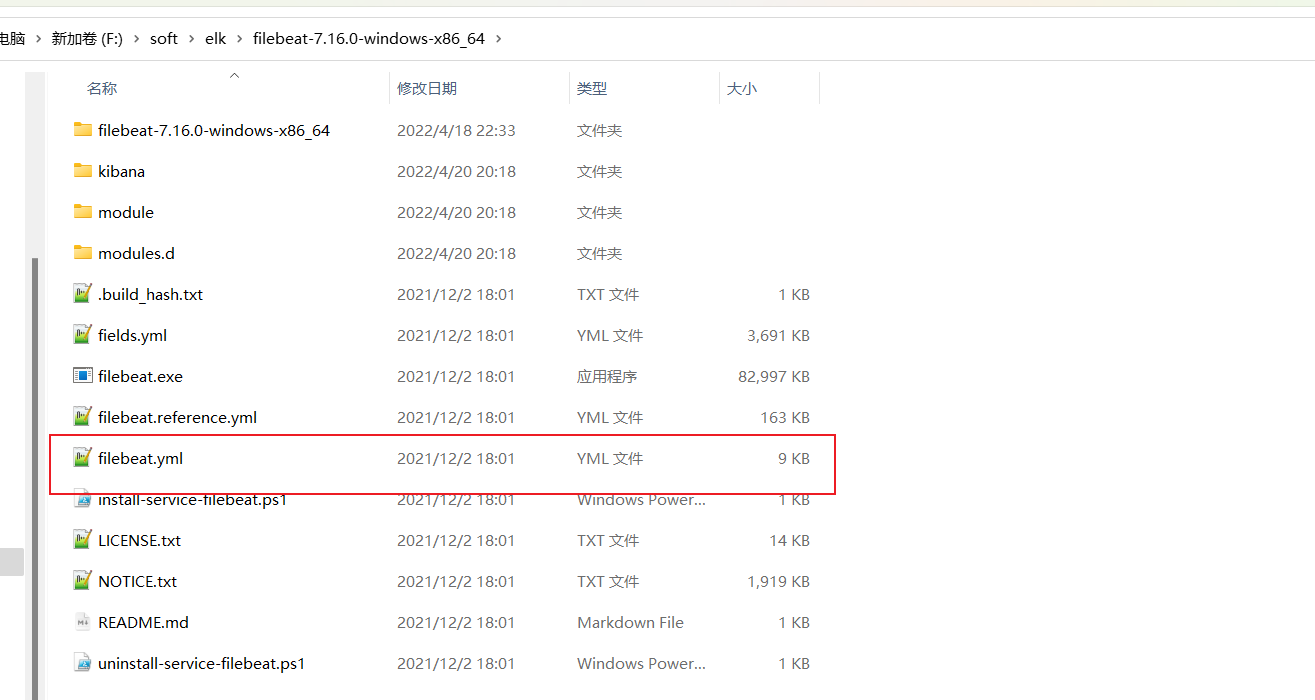Select the file name fields.yml
1315x700 pixels.
[132, 335]
